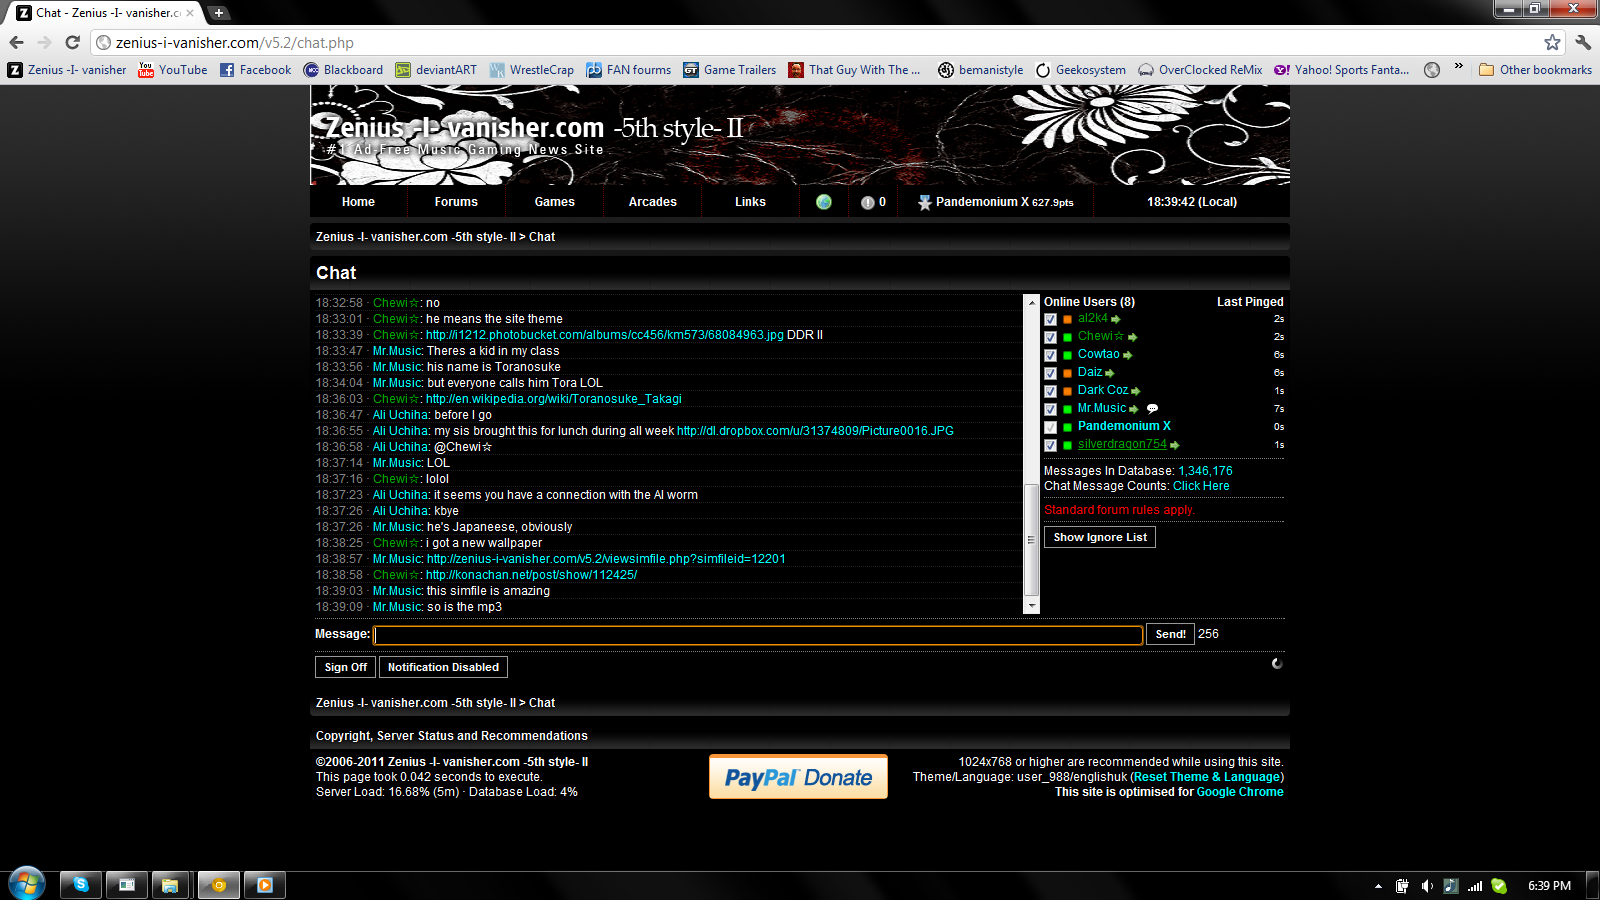Viewport: 1600px width, 900px height.
Task: Open the Links nav item
Action: tap(750, 202)
